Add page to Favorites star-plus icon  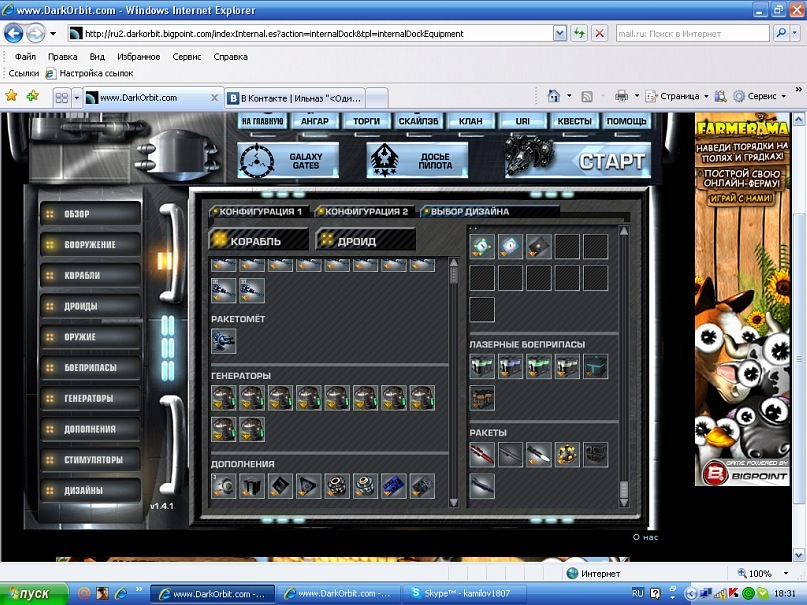click(33, 97)
